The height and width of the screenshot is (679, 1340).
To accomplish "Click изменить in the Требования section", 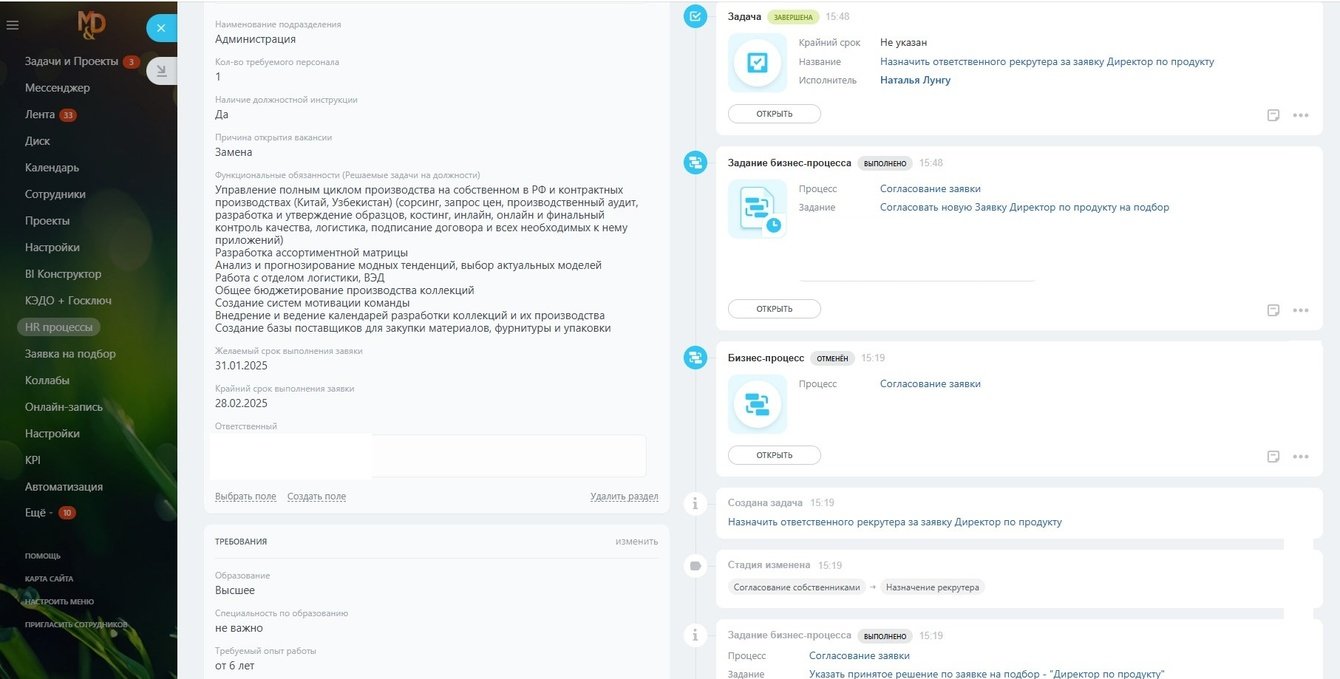I will [x=636, y=541].
